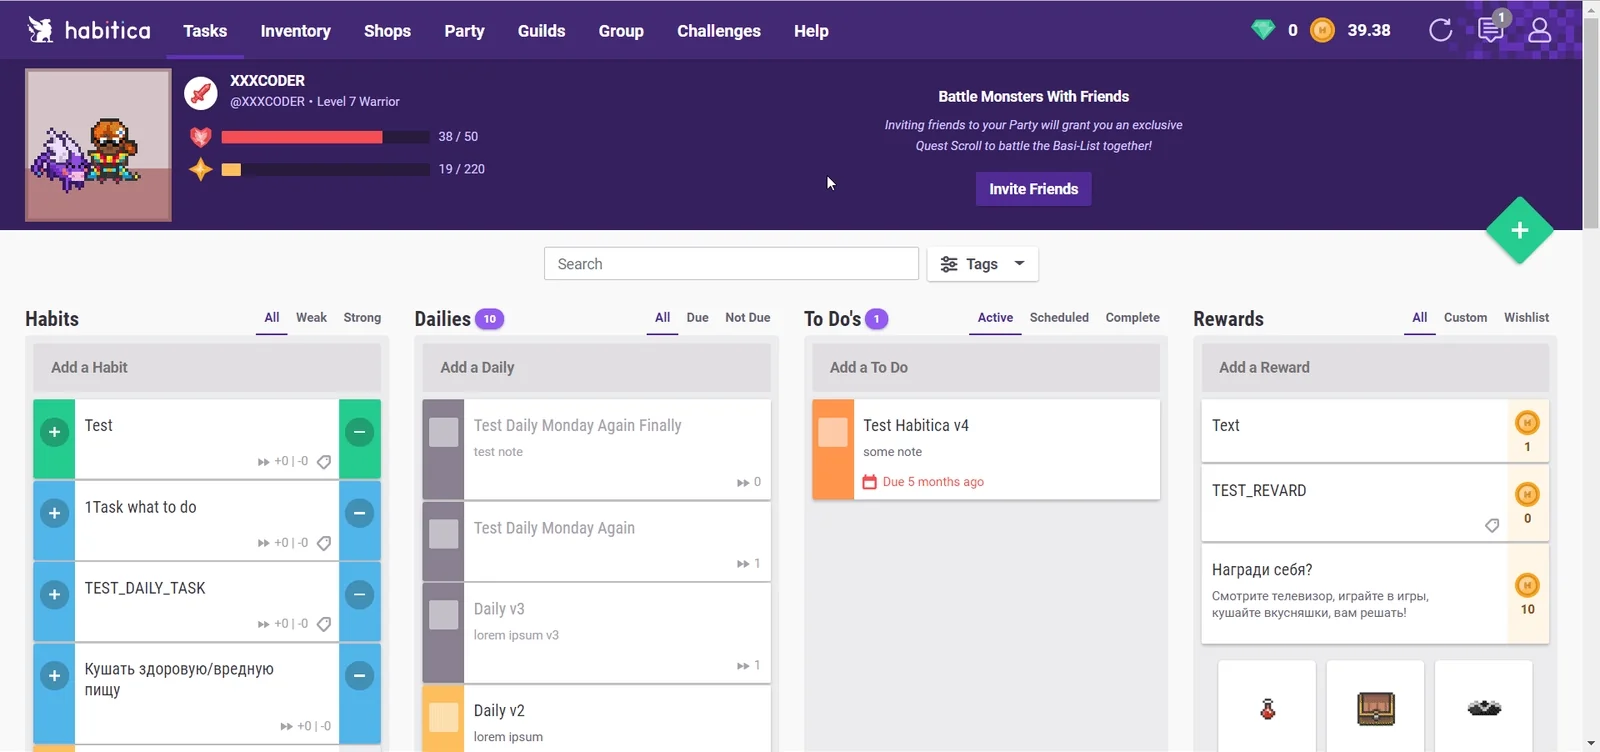Open the user profile icon
The height and width of the screenshot is (752, 1600).
pos(1540,31)
